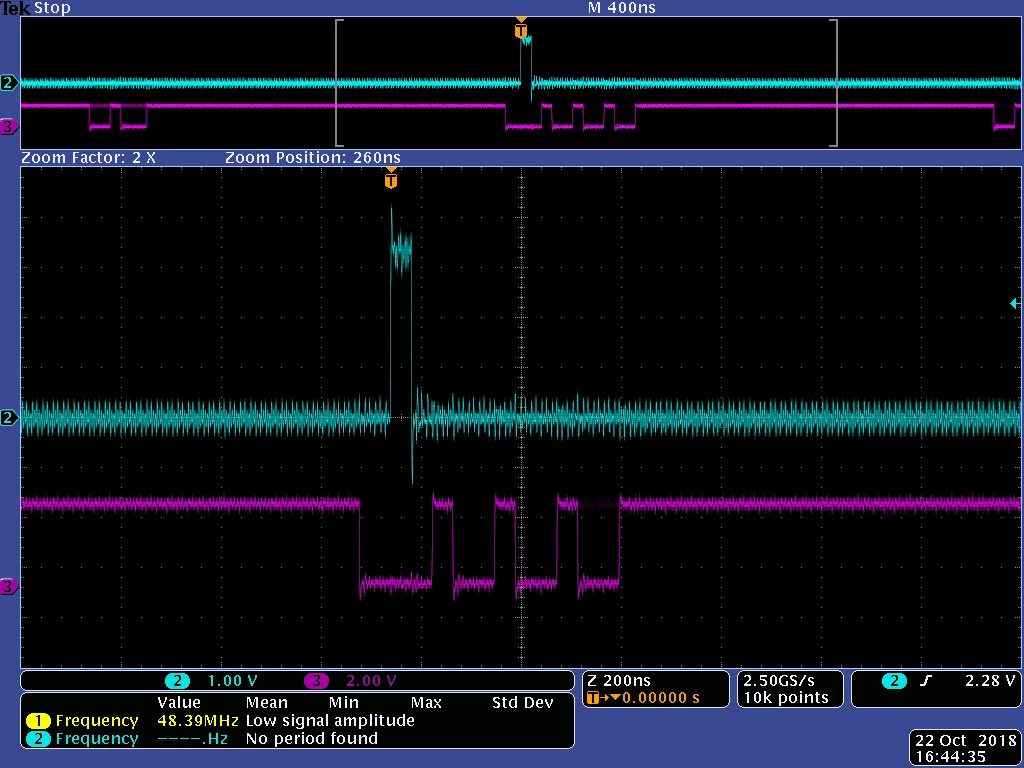Click the 48.39MHz frequency value
The width and height of the screenshot is (1024, 768).
pos(198,720)
